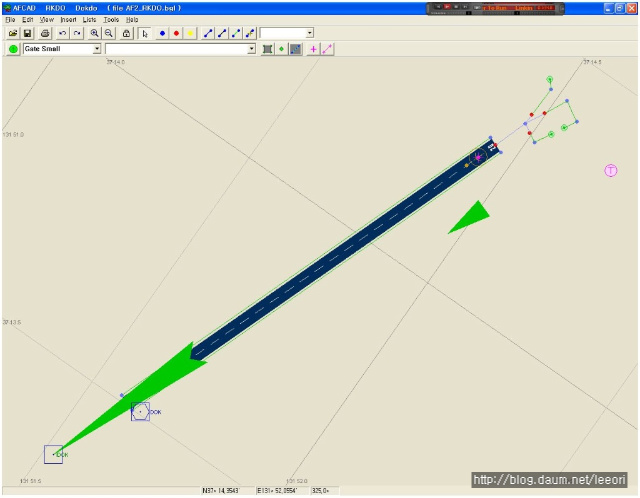
Task: Select the topmost green parking spot
Action: coord(549,79)
